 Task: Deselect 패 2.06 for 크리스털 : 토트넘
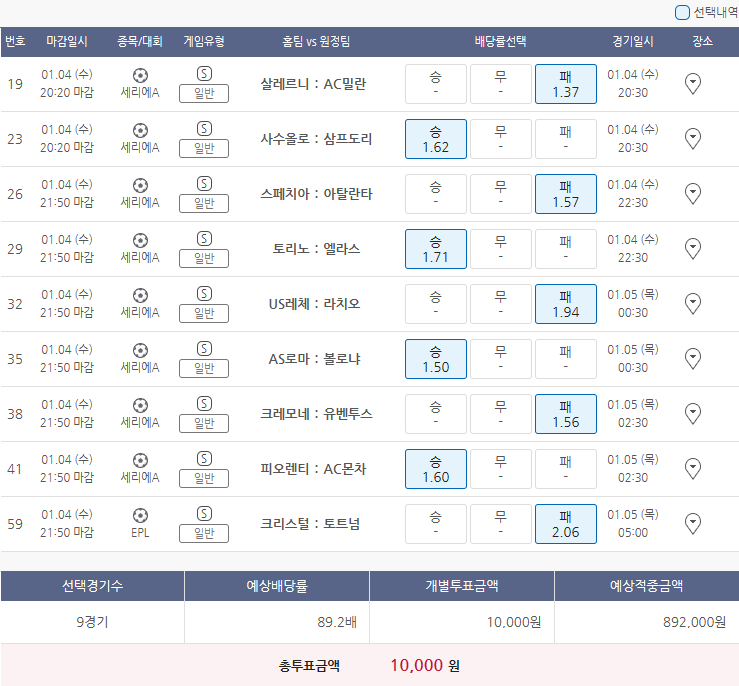tap(566, 523)
